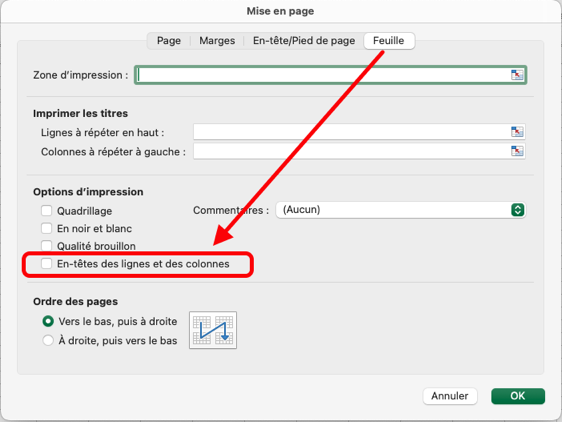This screenshot has width=562, height=422.
Task: Enable the Quadrillage checkbox
Action: tap(46, 210)
